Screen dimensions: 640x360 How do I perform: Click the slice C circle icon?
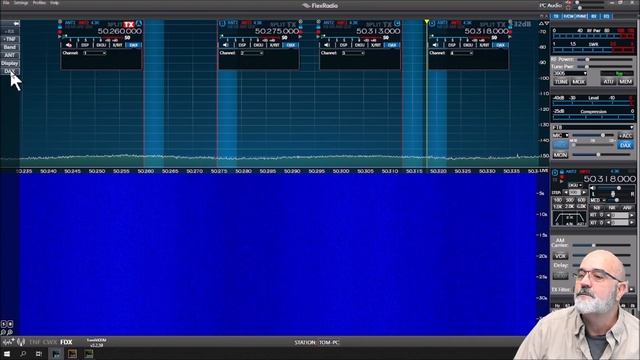tap(397, 24)
